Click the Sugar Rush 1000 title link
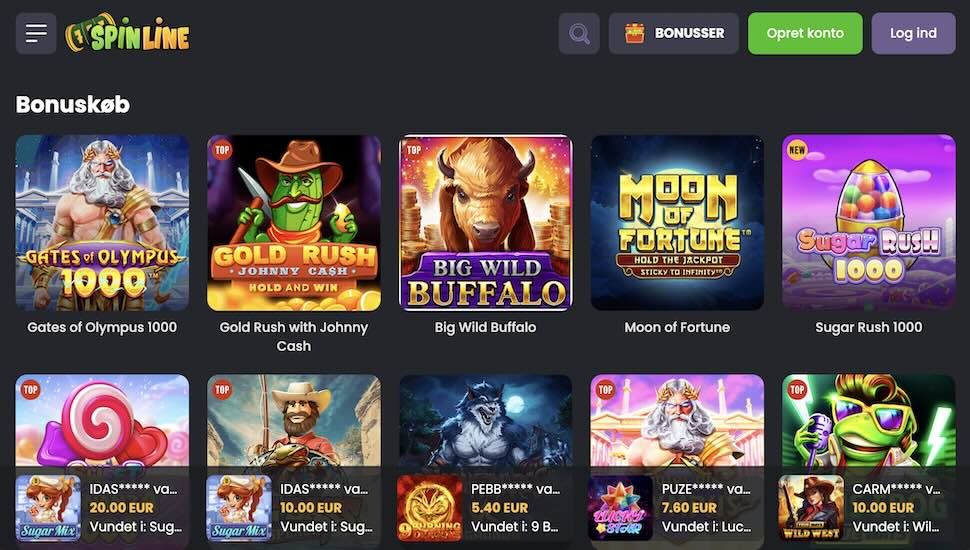970x550 pixels. [x=869, y=327]
